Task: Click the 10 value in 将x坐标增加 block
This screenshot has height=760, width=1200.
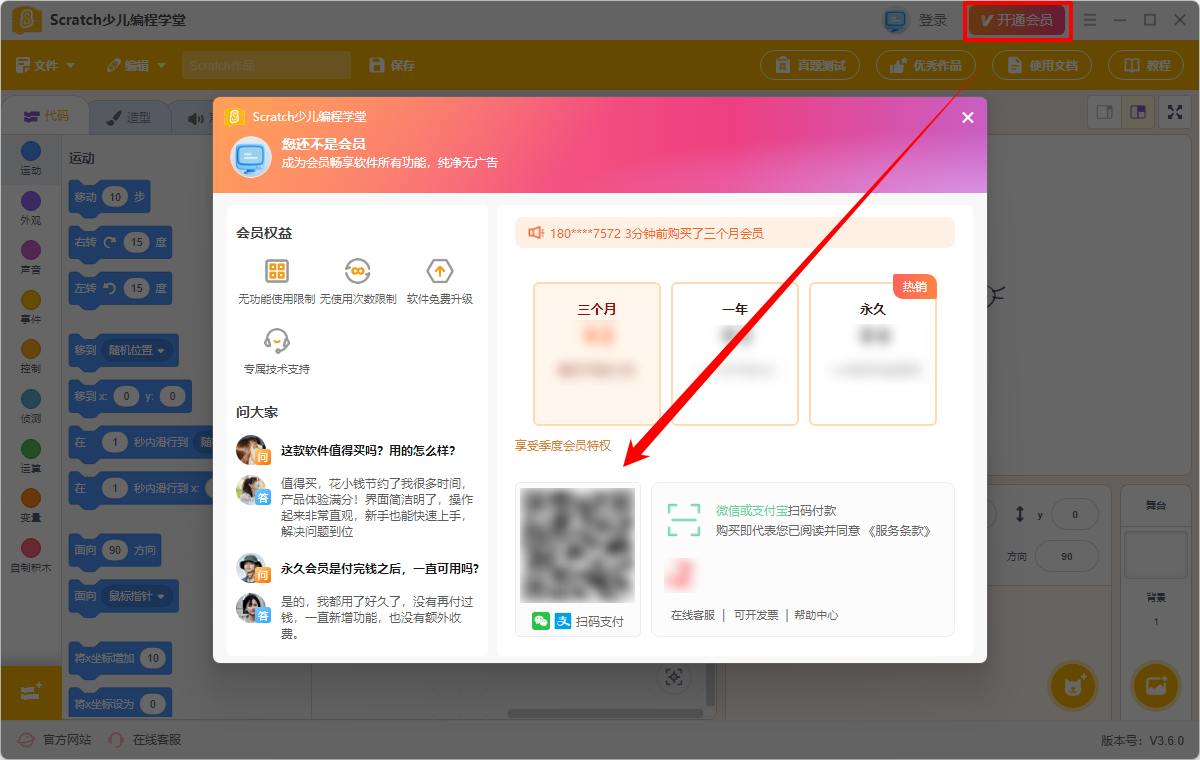Action: tap(152, 658)
